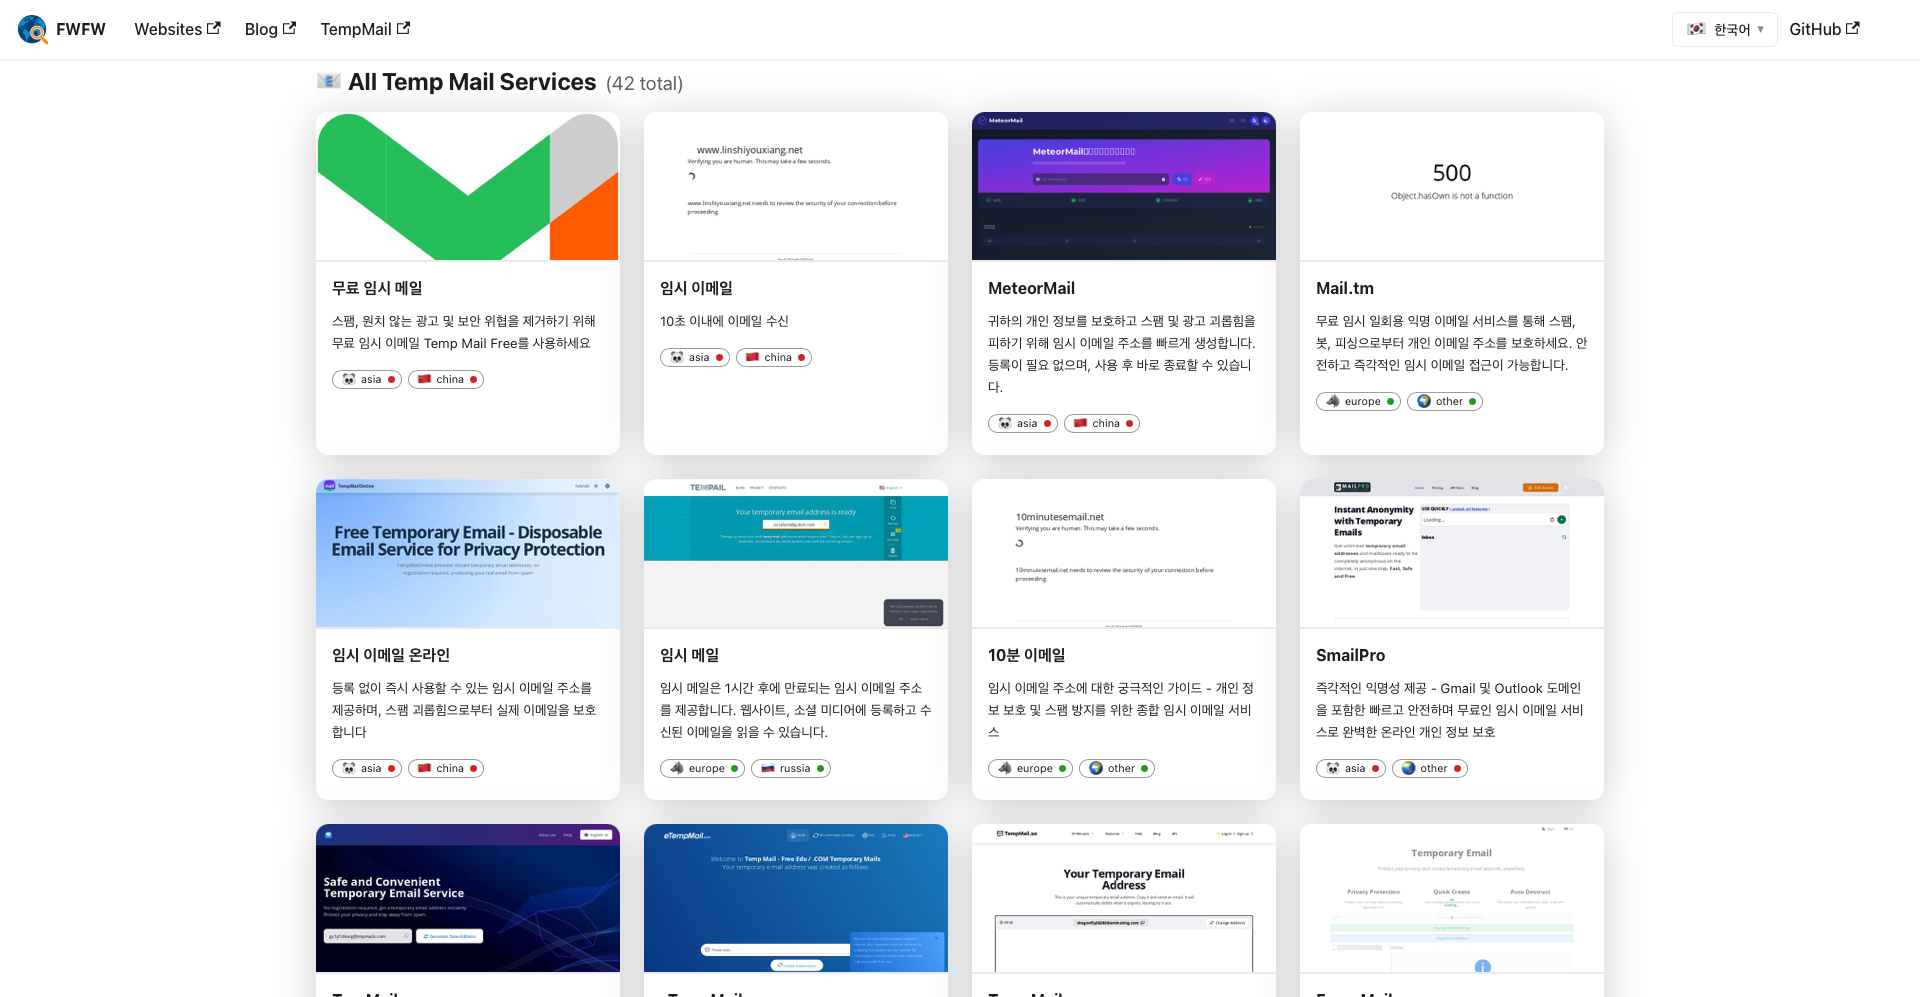
Task: Click the panda icon on SmailPro's asia tag
Action: coord(1333,768)
